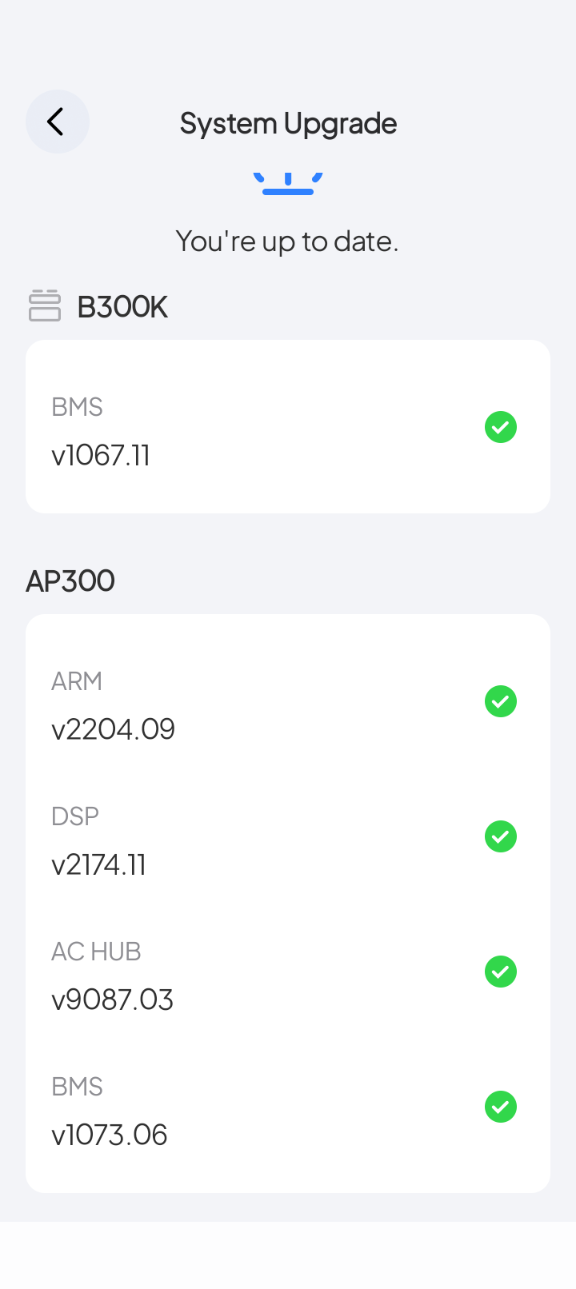The width and height of the screenshot is (576, 1289).
Task: Open the B300K BMS v1067.11 row
Action: 288,427
